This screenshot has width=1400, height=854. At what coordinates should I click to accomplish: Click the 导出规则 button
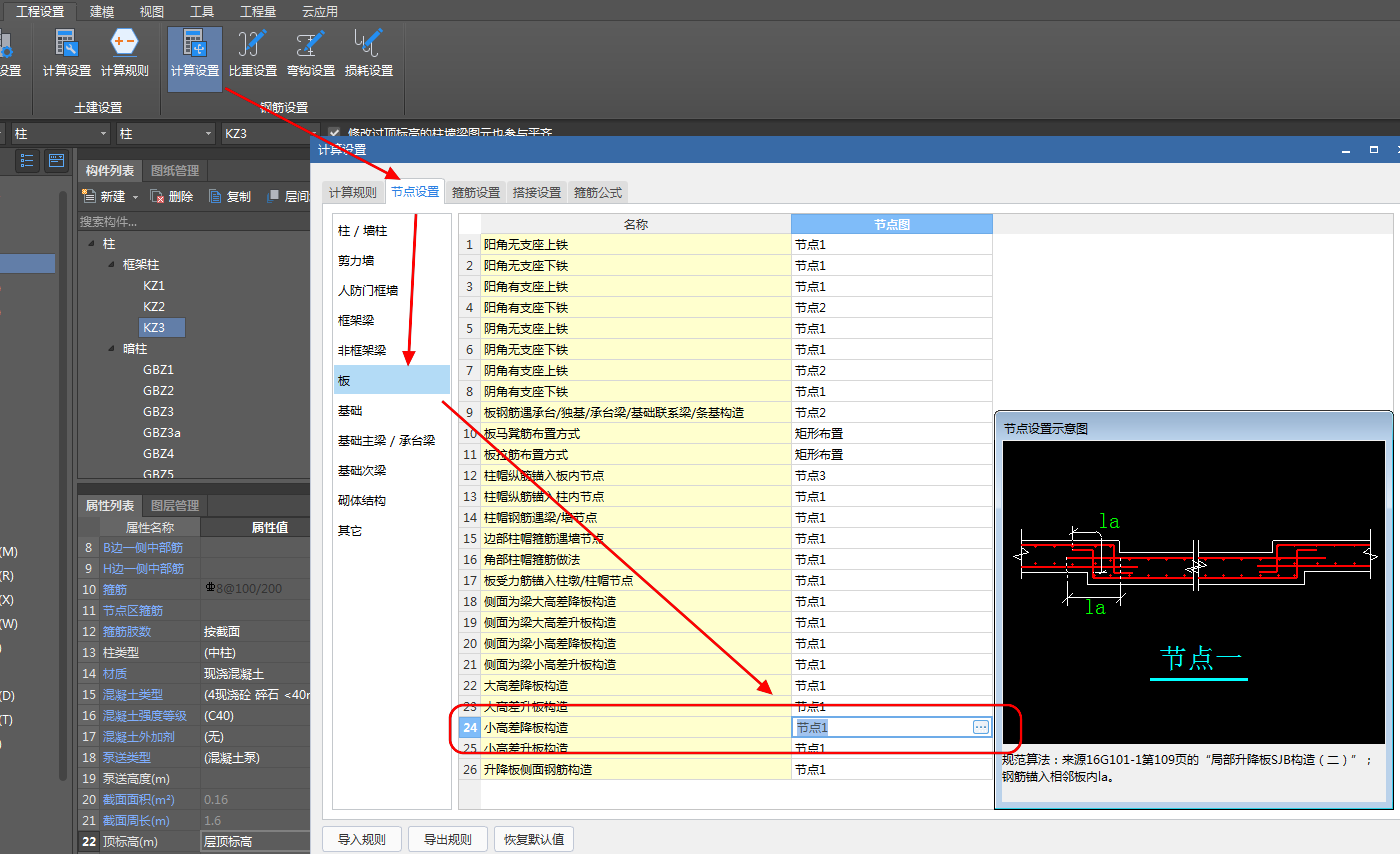pyautogui.click(x=448, y=839)
